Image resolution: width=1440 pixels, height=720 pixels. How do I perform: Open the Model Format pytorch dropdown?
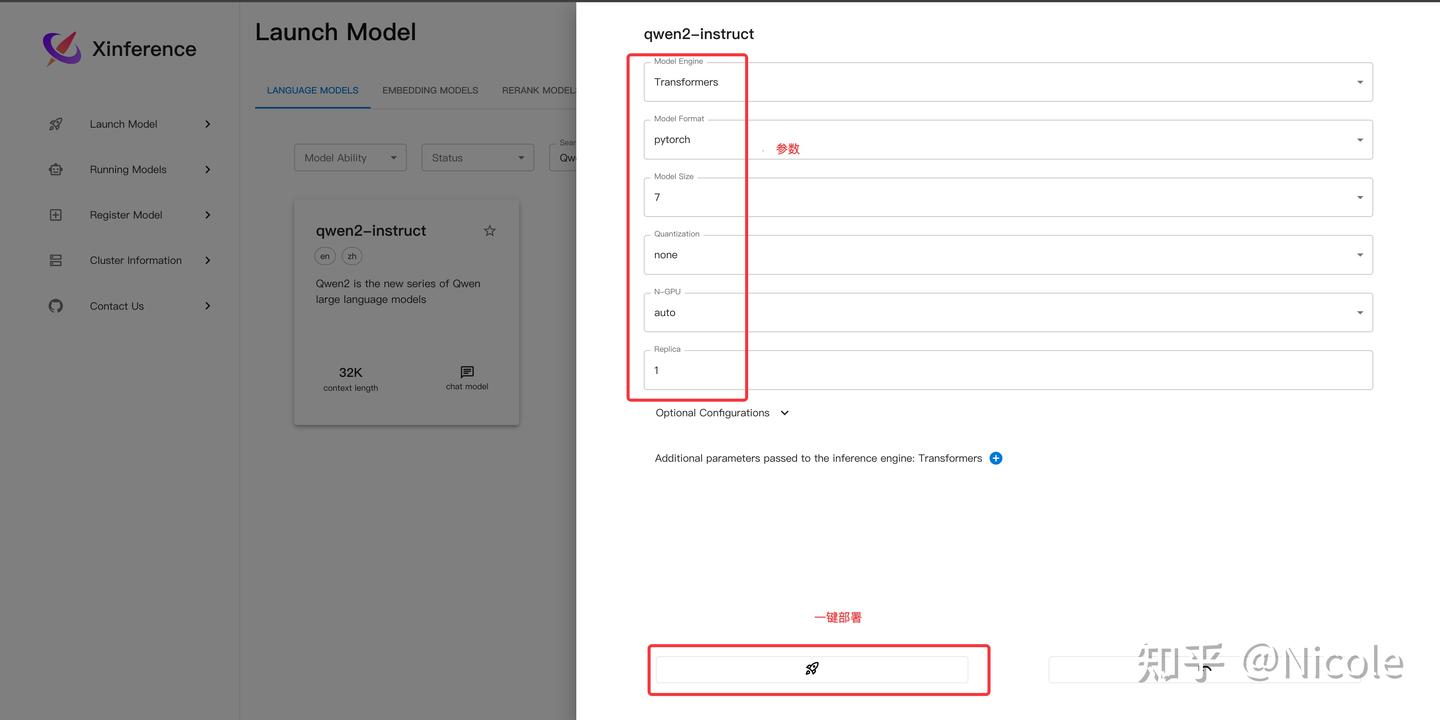tap(1008, 140)
